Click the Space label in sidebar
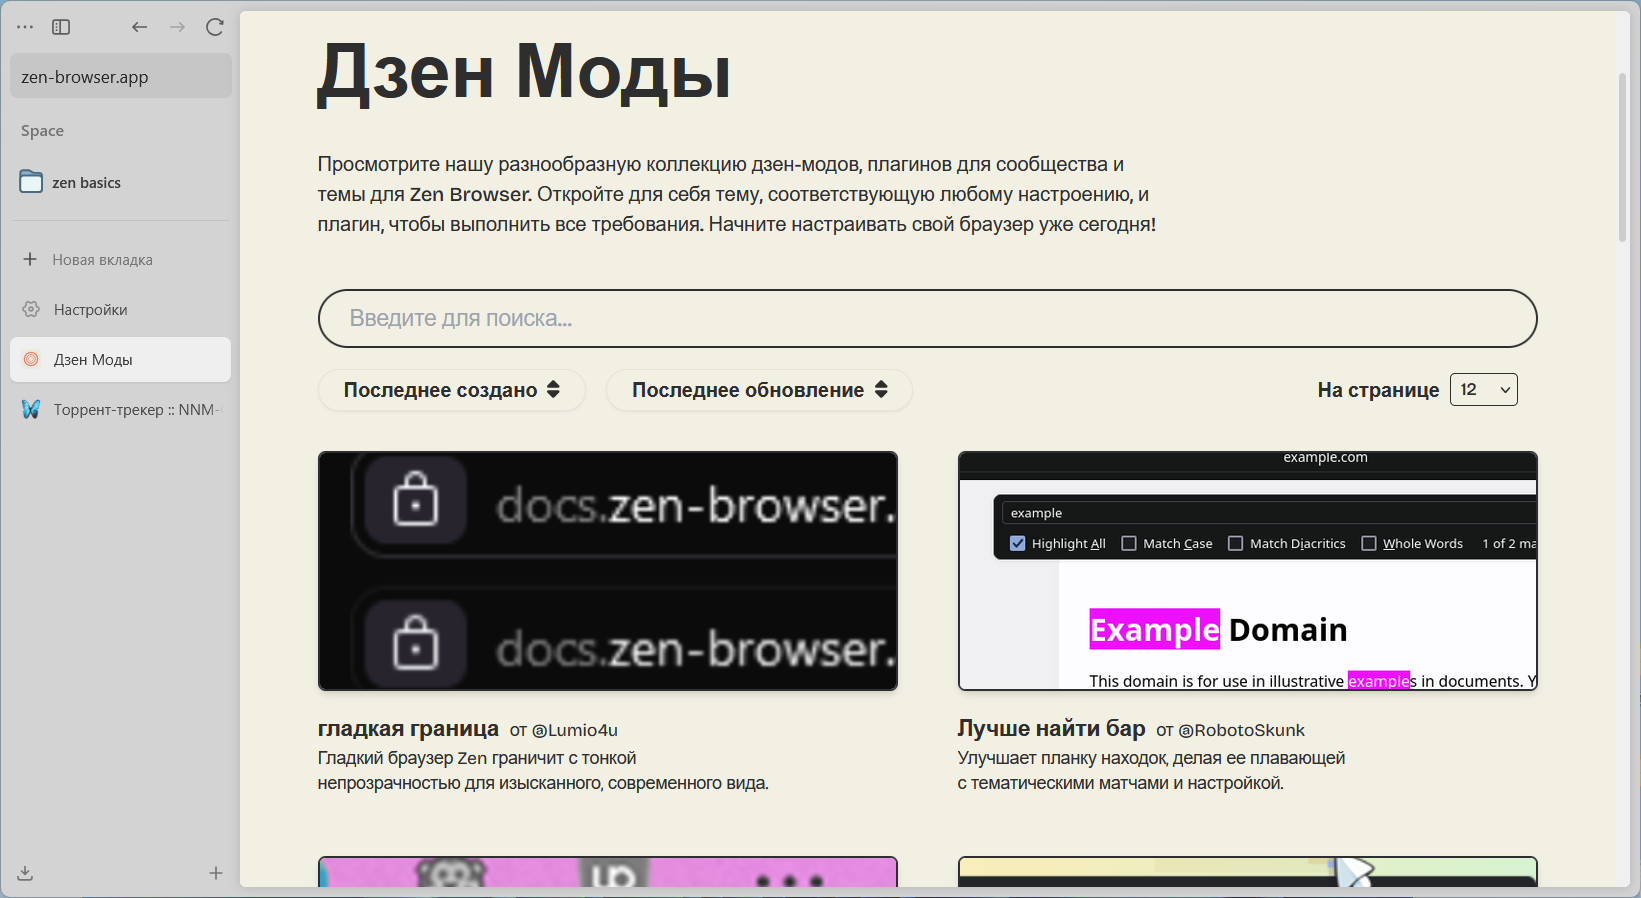1641x898 pixels. (42, 131)
